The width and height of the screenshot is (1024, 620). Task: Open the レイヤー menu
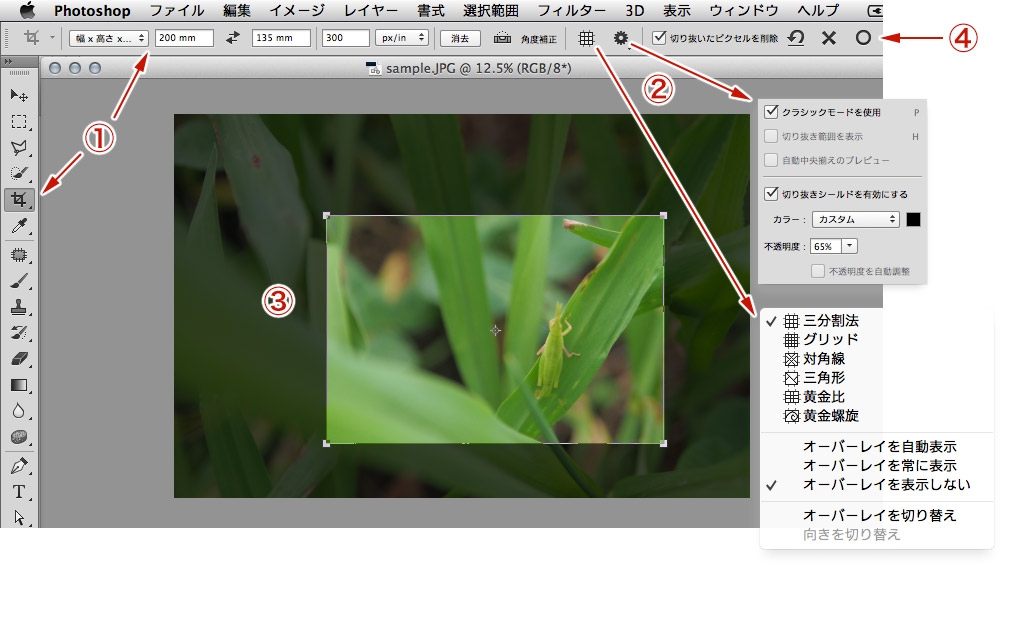(371, 10)
